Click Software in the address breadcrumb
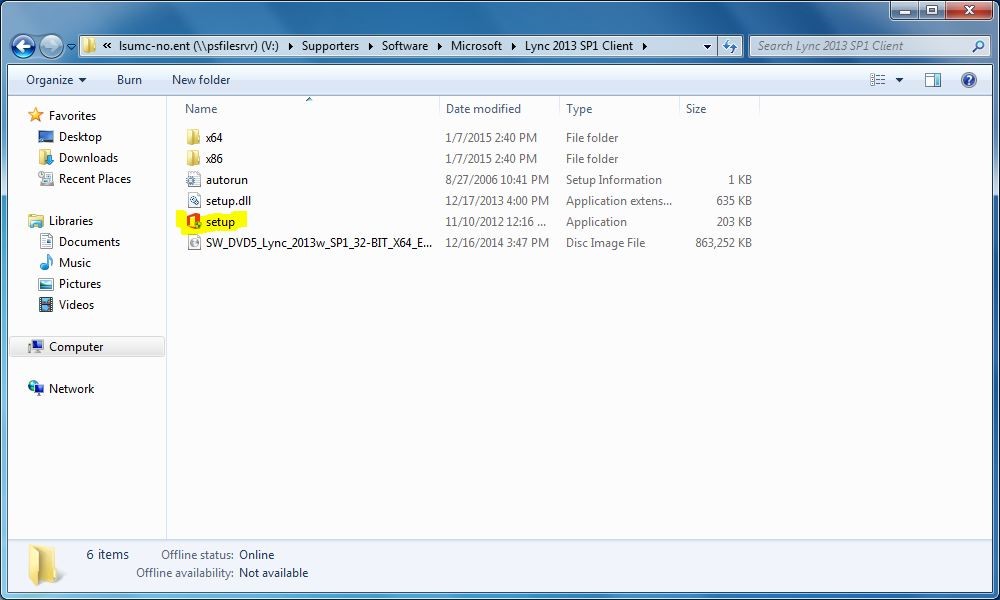 pos(404,46)
